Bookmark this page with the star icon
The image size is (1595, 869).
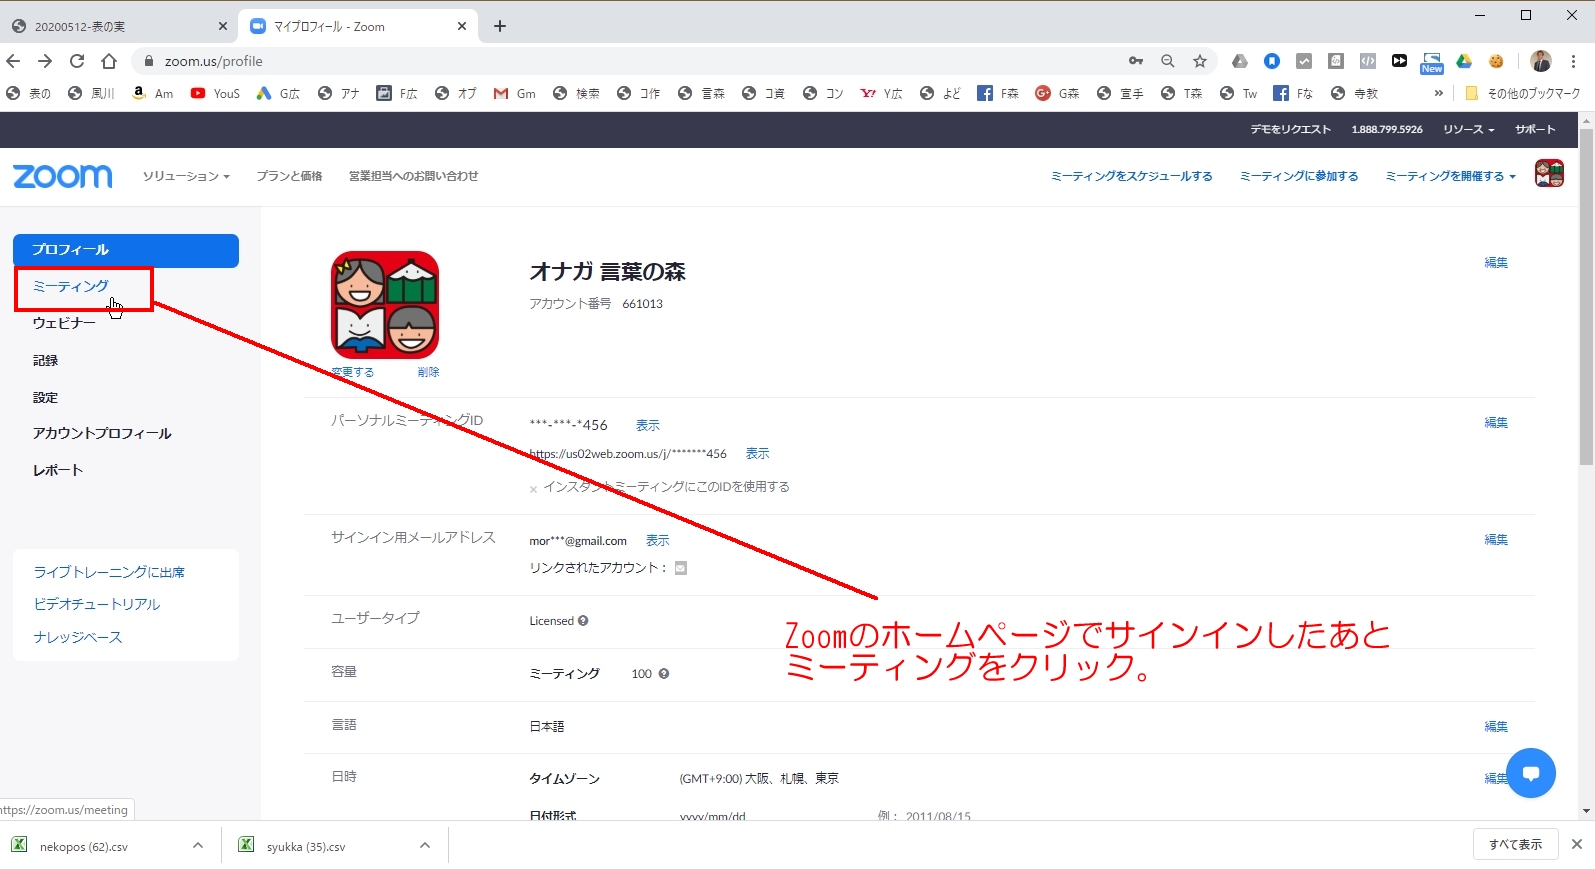click(1200, 61)
